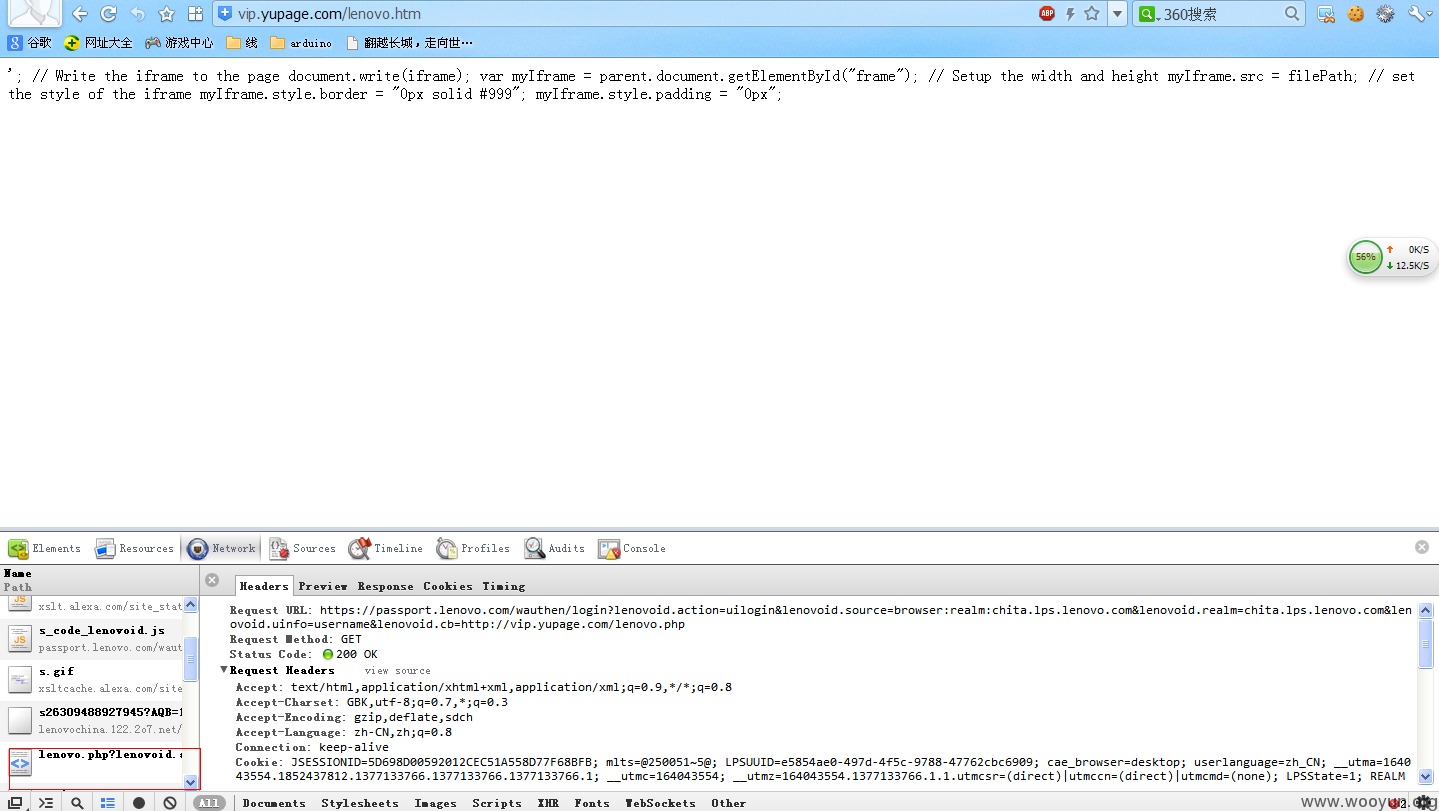Select the All filter pill
This screenshot has height=811, width=1439.
(208, 803)
